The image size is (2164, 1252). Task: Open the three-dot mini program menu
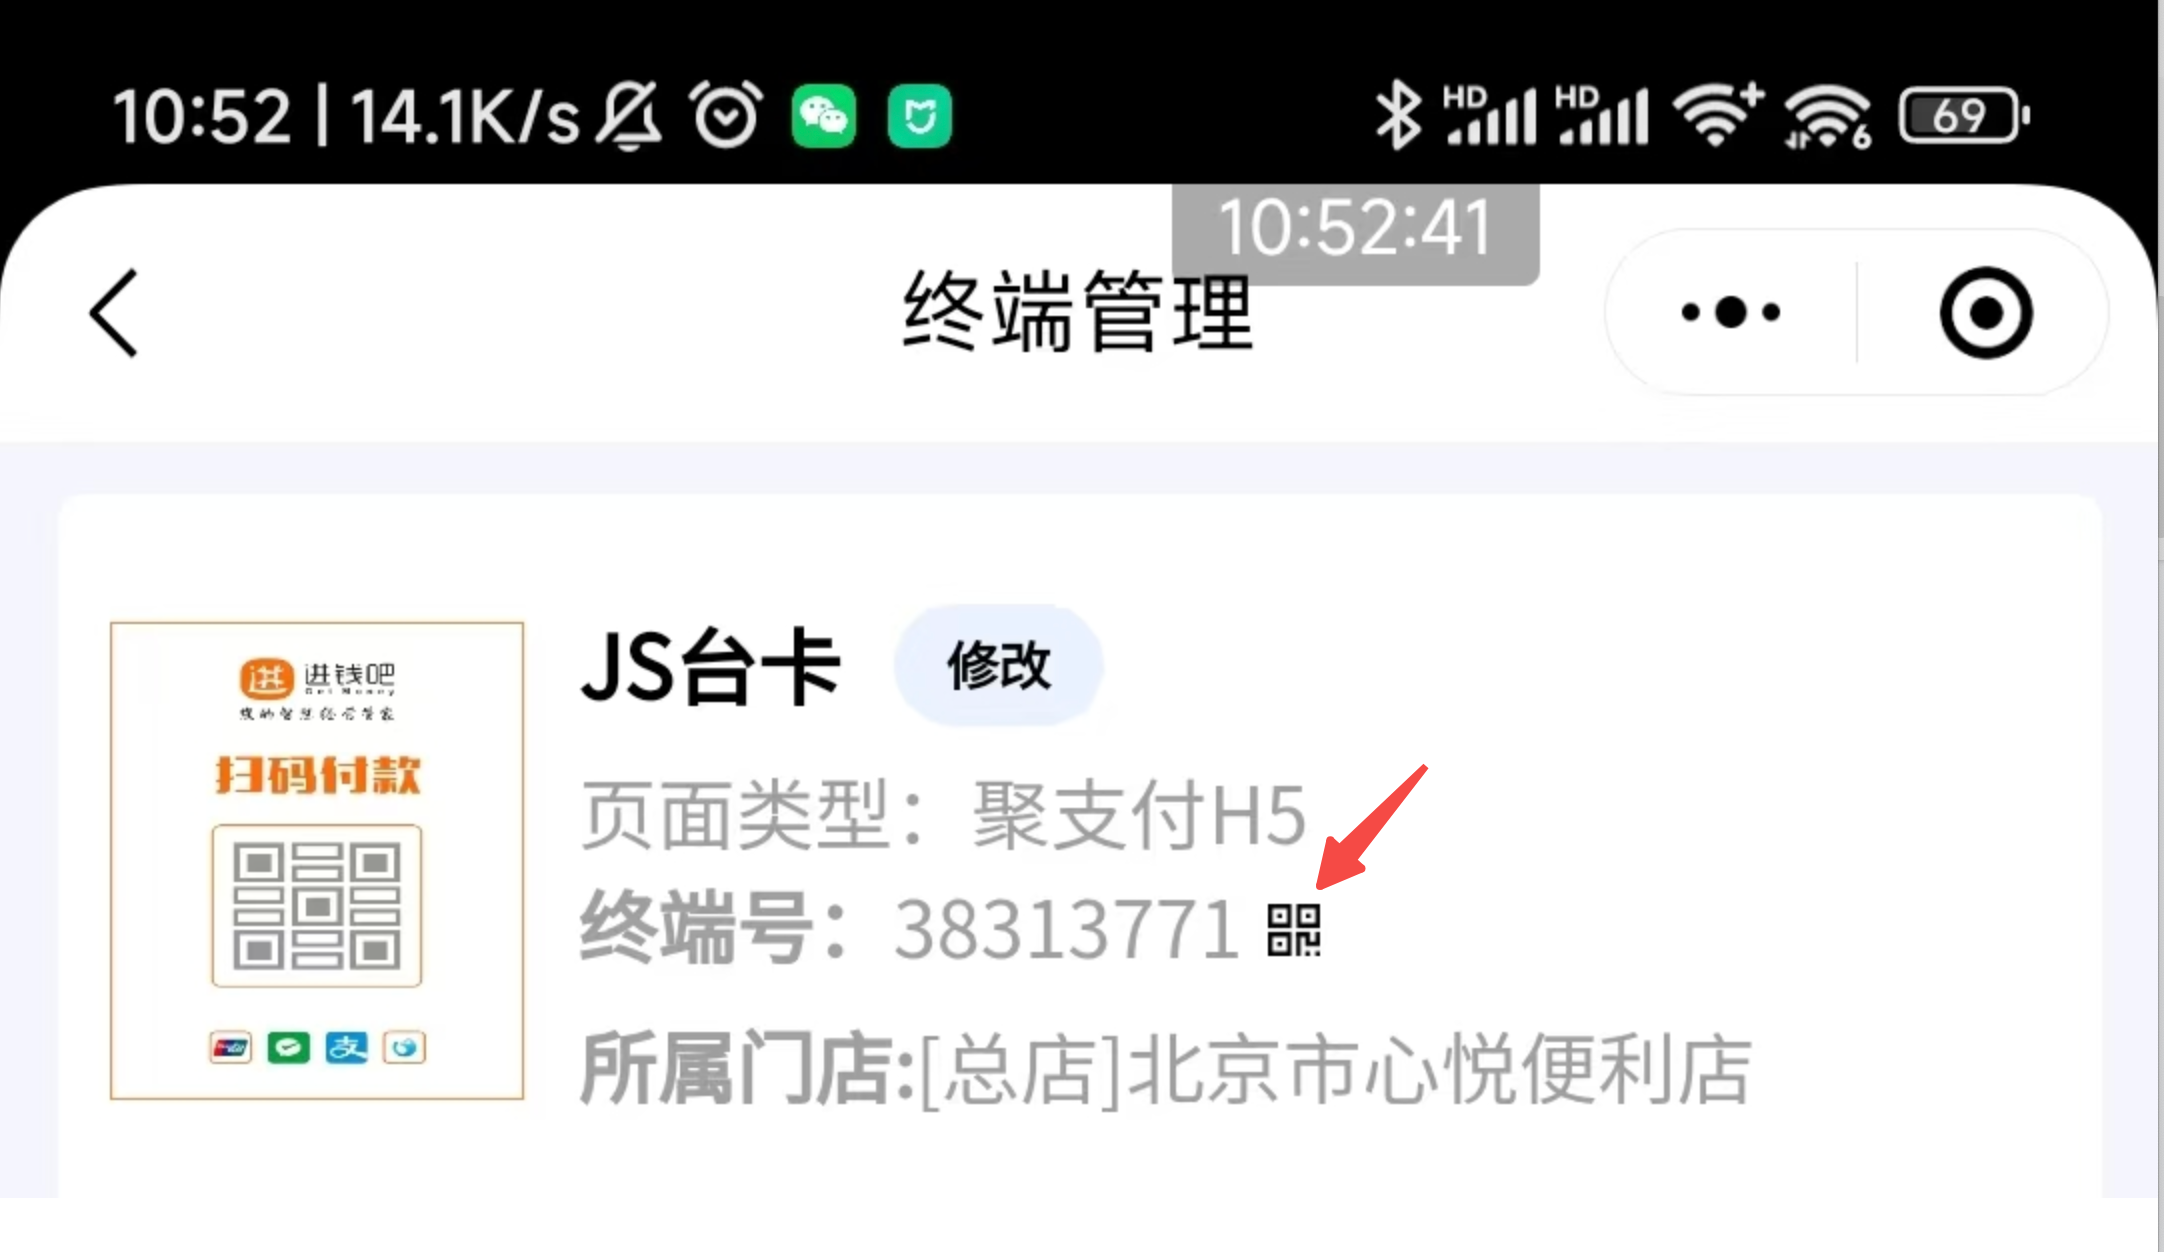[1731, 313]
